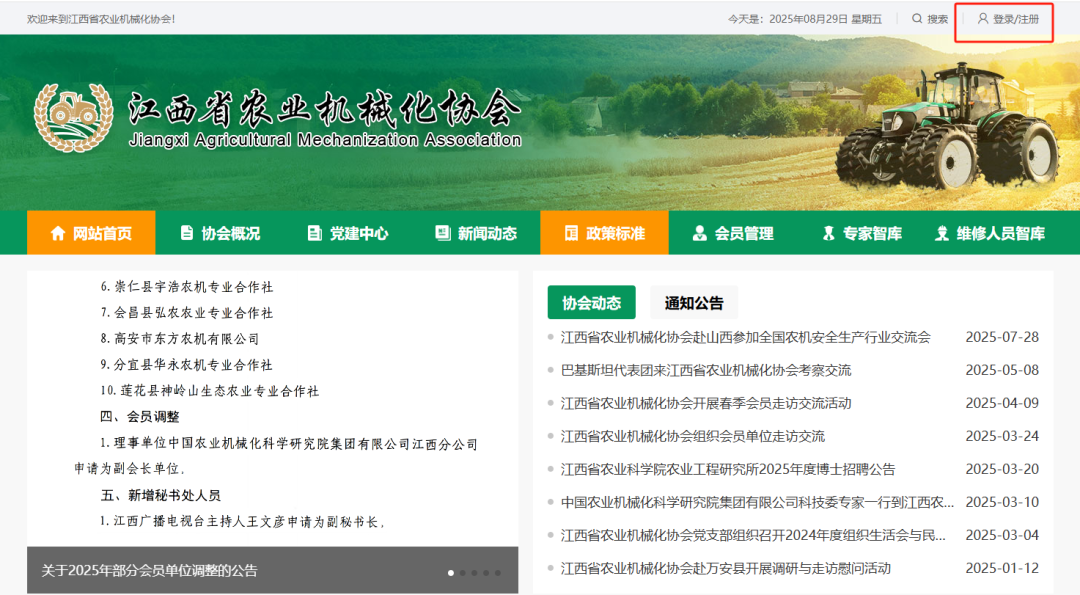Viewport: 1080px width, 595px height.
Task: Open the 赴山西参加全国农机安全生产 article
Action: point(745,337)
